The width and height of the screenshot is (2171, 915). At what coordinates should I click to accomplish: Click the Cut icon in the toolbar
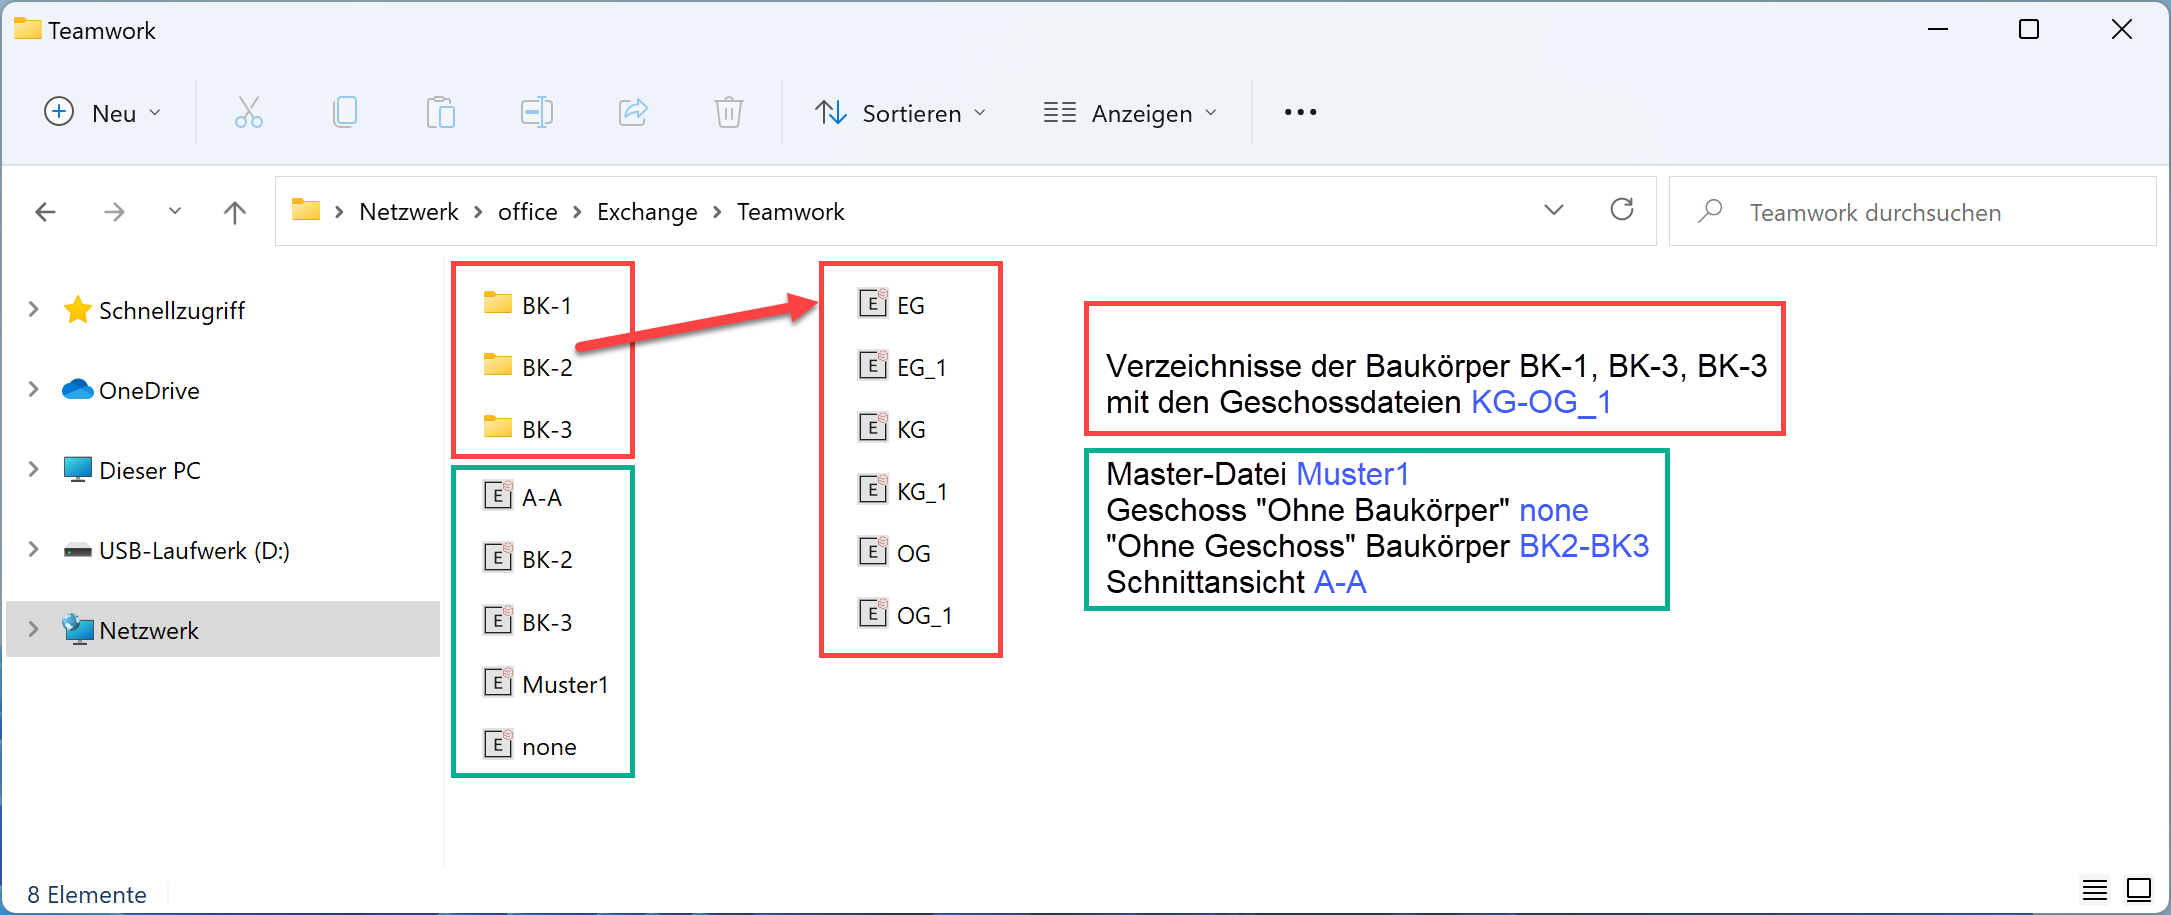(248, 112)
